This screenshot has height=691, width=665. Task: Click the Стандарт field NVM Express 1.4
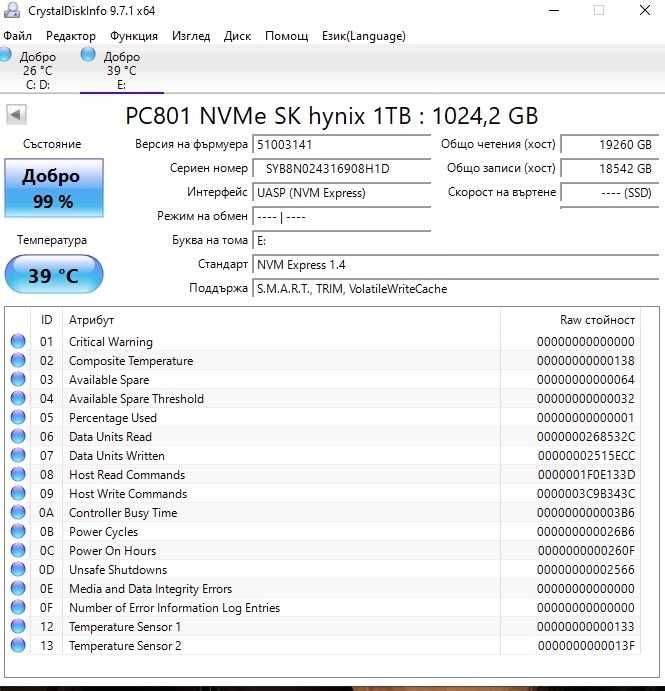tap(456, 265)
